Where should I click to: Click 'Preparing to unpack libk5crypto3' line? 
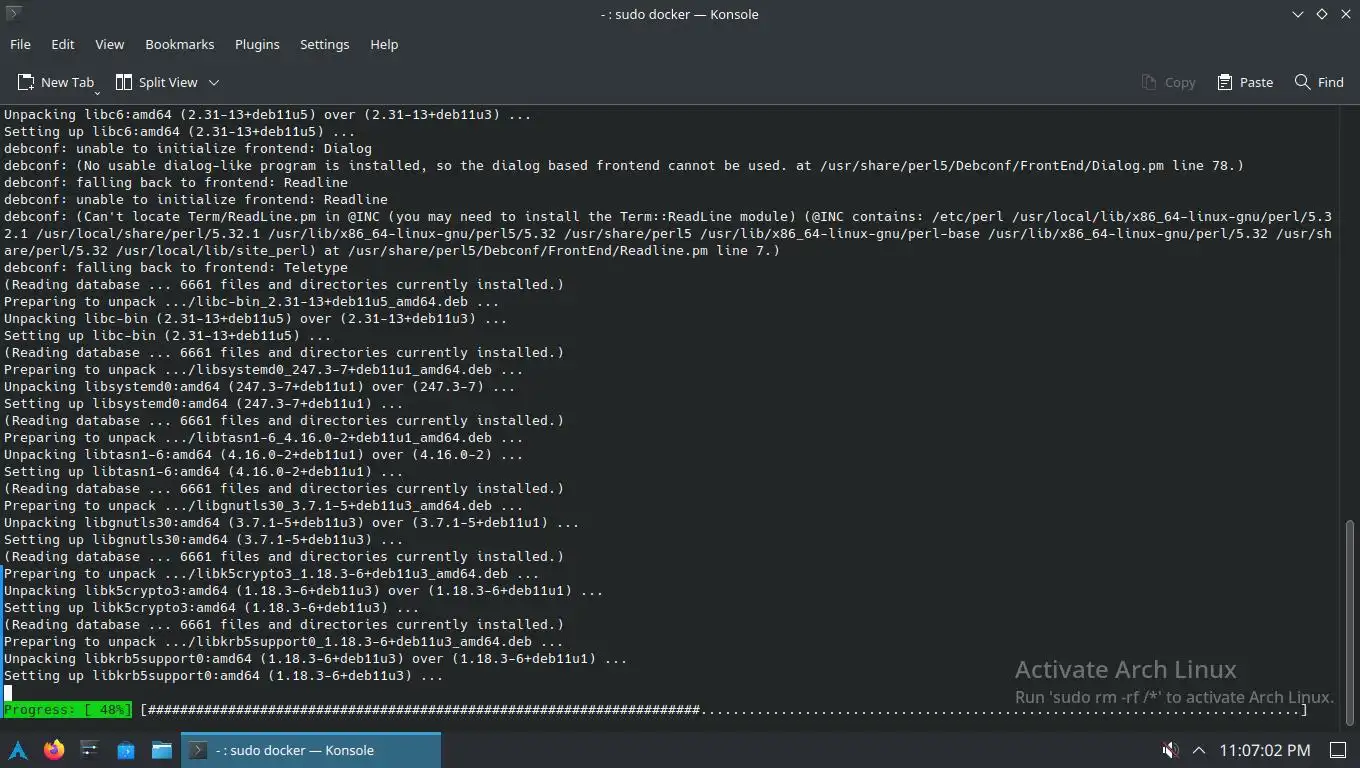(272, 573)
